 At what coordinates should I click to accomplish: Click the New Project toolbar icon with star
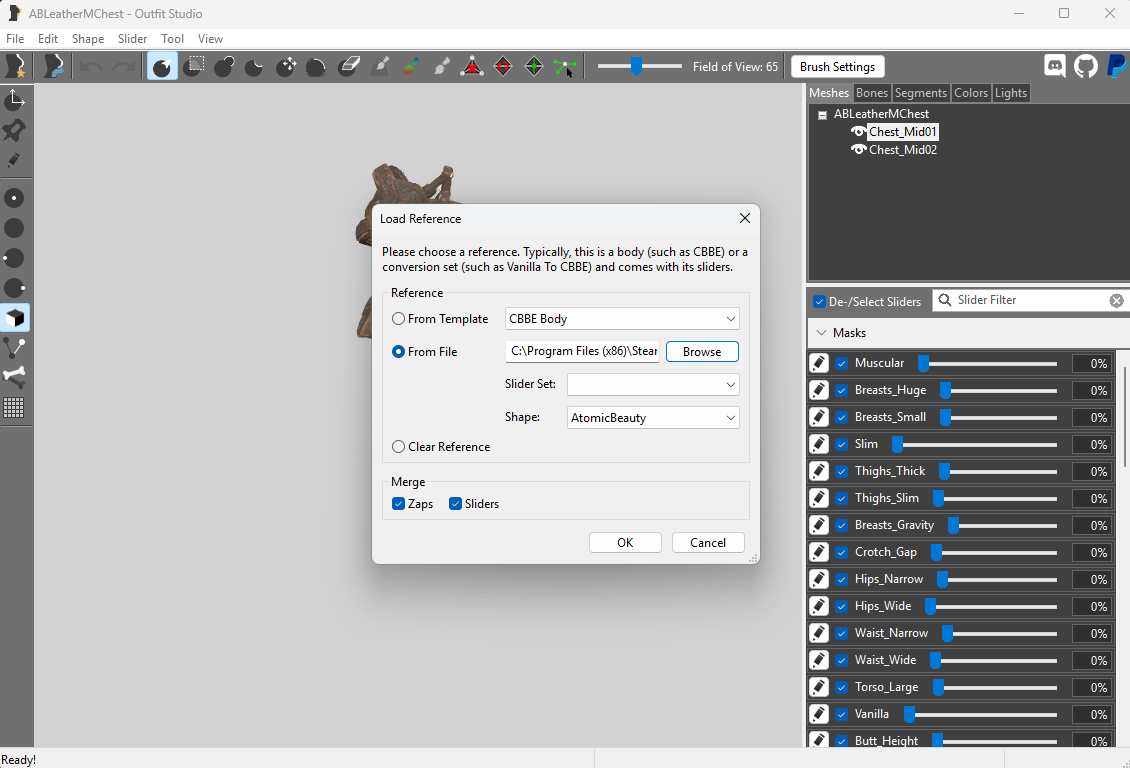(x=15, y=66)
